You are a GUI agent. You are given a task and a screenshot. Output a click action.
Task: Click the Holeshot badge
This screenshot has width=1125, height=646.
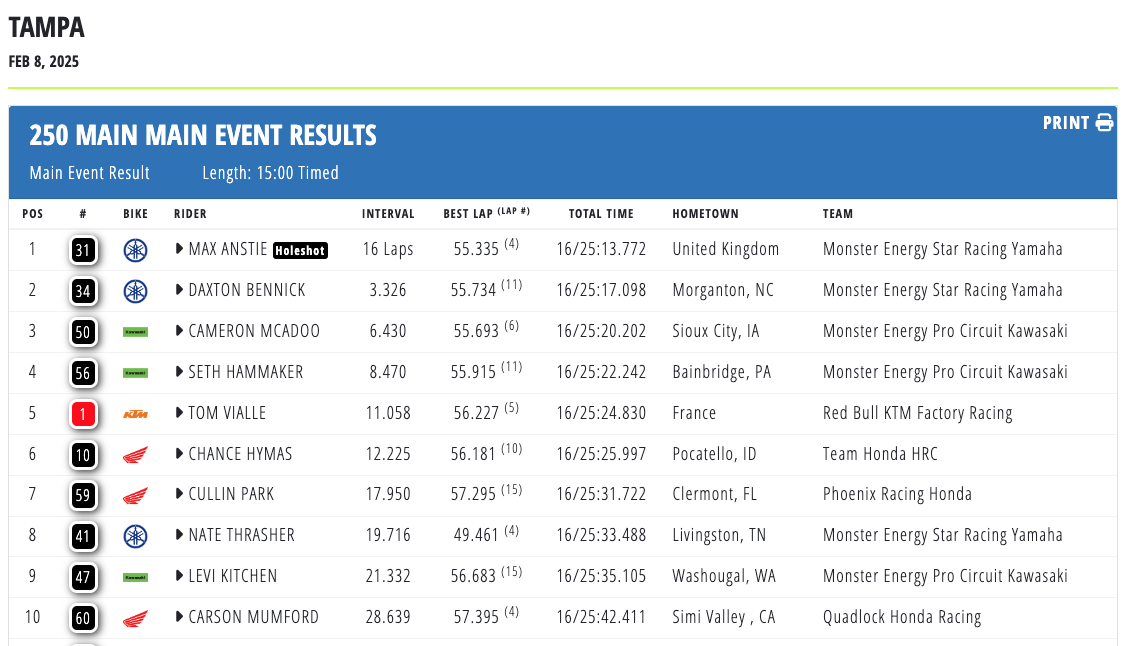pos(300,251)
